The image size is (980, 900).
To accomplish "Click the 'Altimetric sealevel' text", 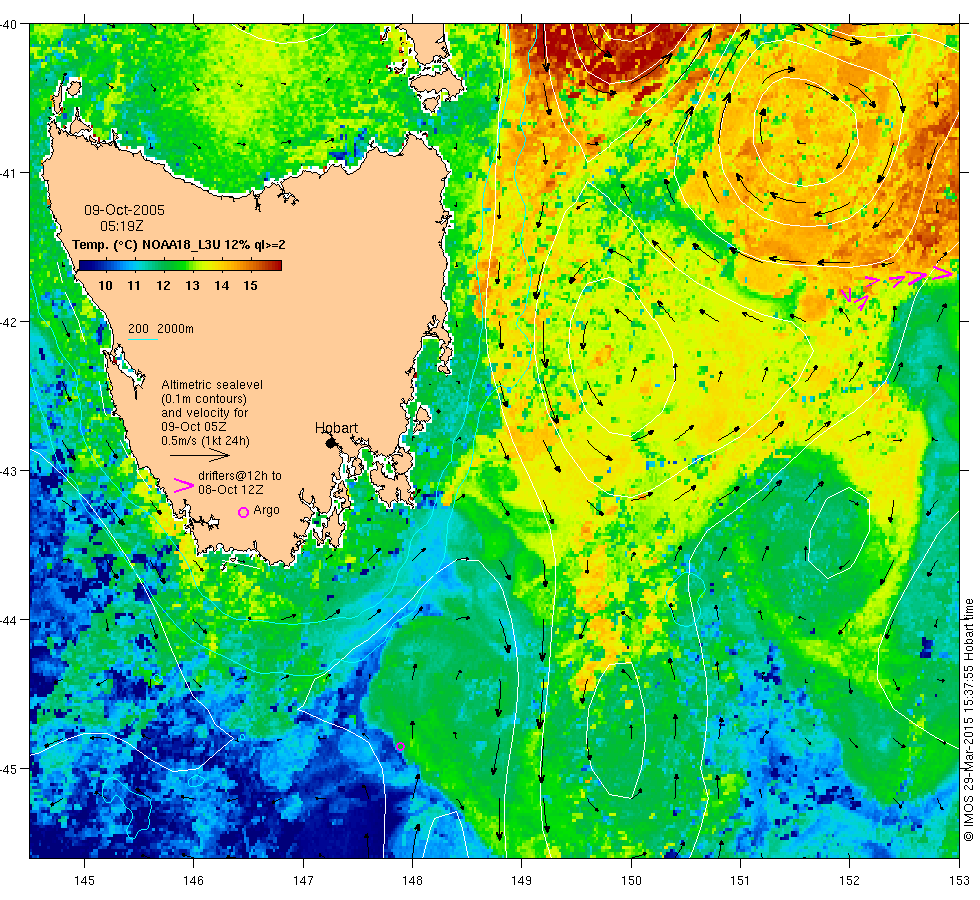I will point(212,384).
